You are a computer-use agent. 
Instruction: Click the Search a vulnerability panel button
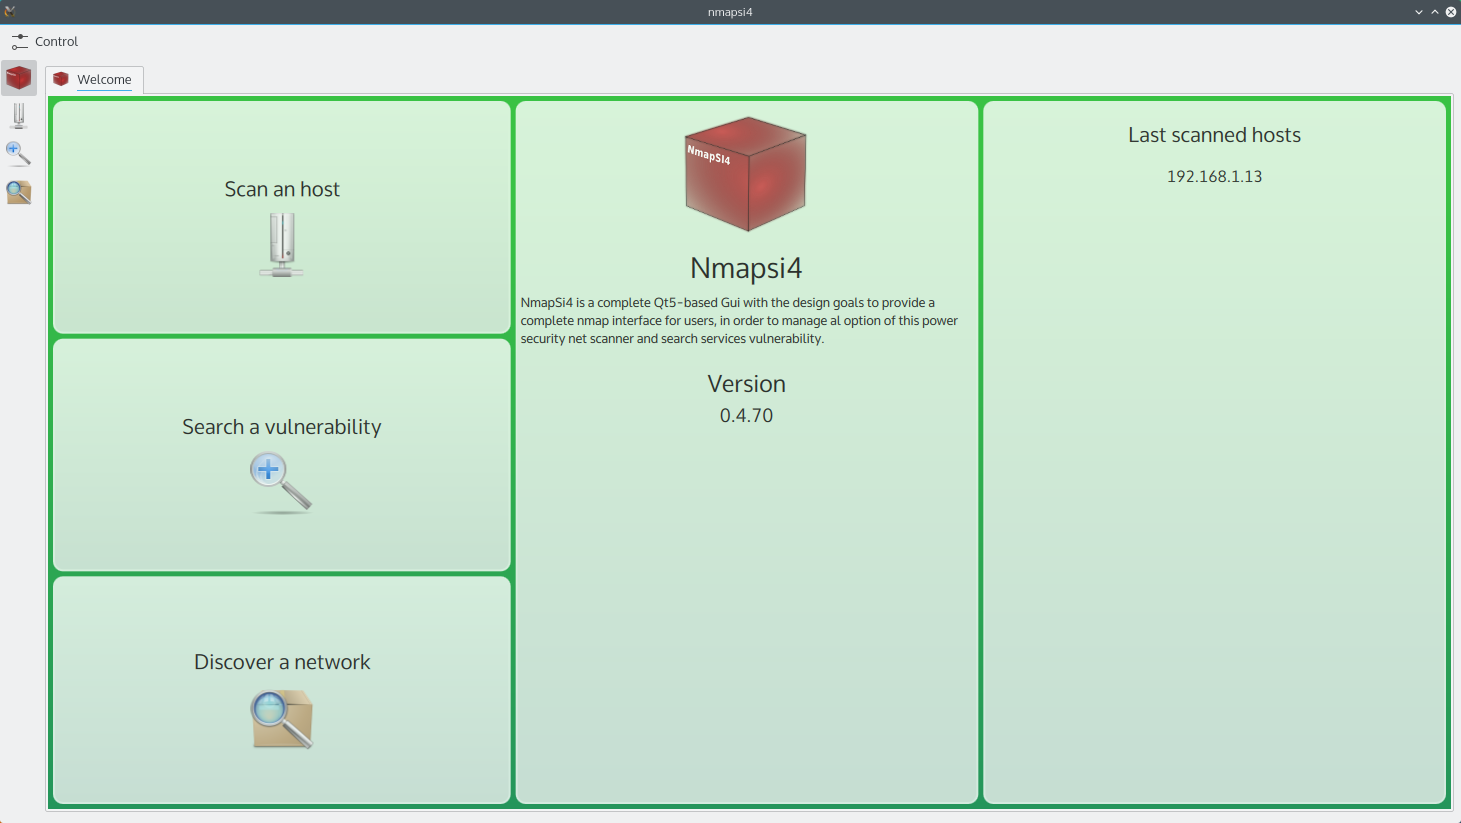pos(282,455)
